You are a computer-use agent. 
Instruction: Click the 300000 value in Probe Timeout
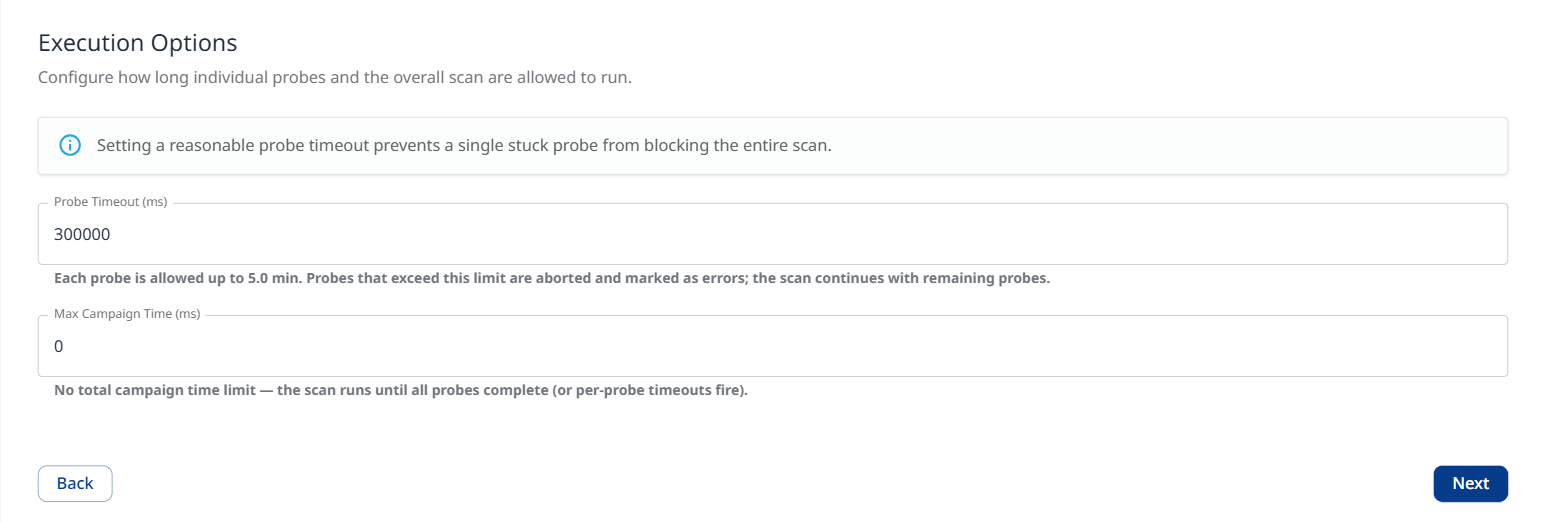[82, 235]
